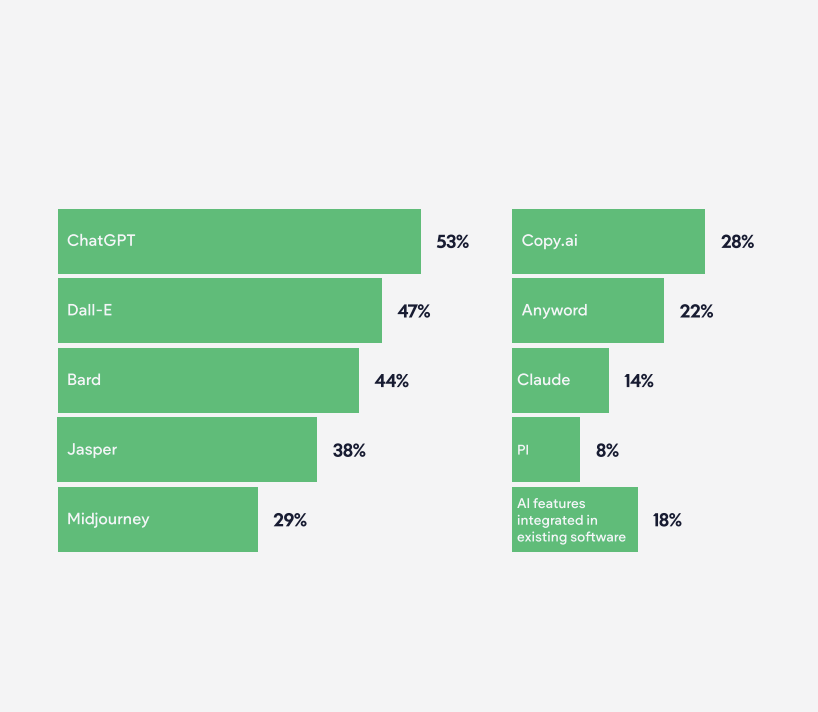Click the PI bar
Image resolution: width=818 pixels, height=712 pixels.
click(x=546, y=450)
